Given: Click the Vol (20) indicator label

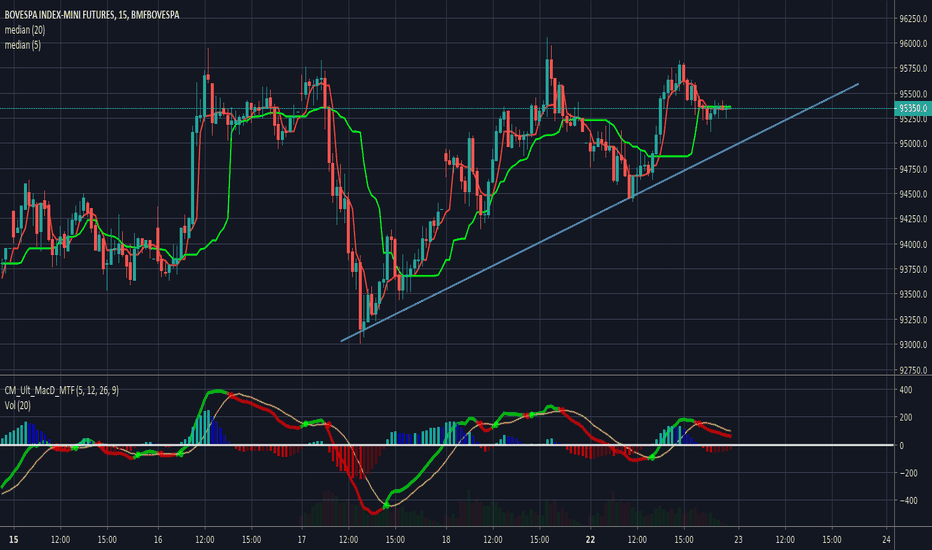Looking at the screenshot, I should click(17, 406).
